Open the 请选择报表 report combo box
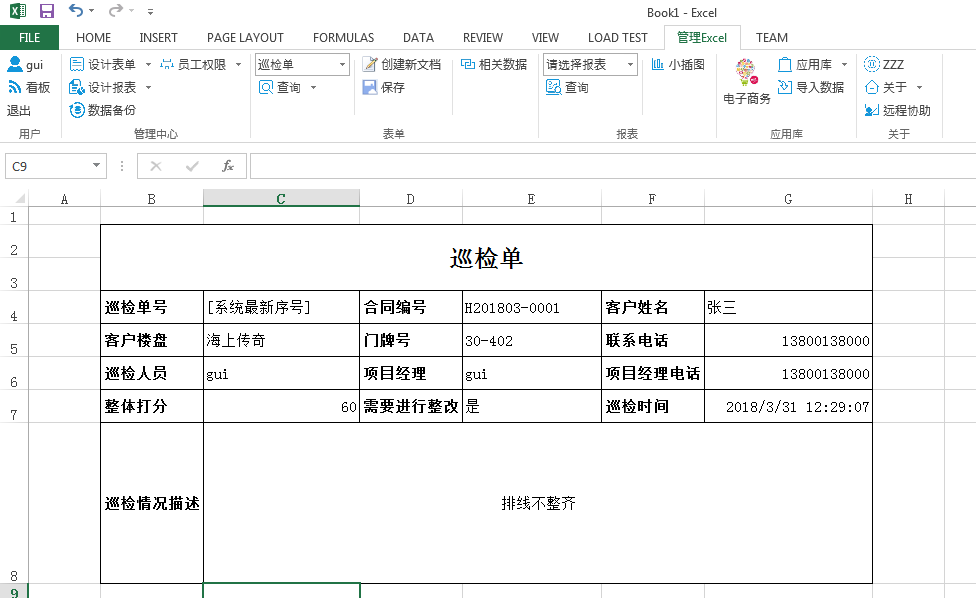This screenshot has width=976, height=598. pos(590,64)
